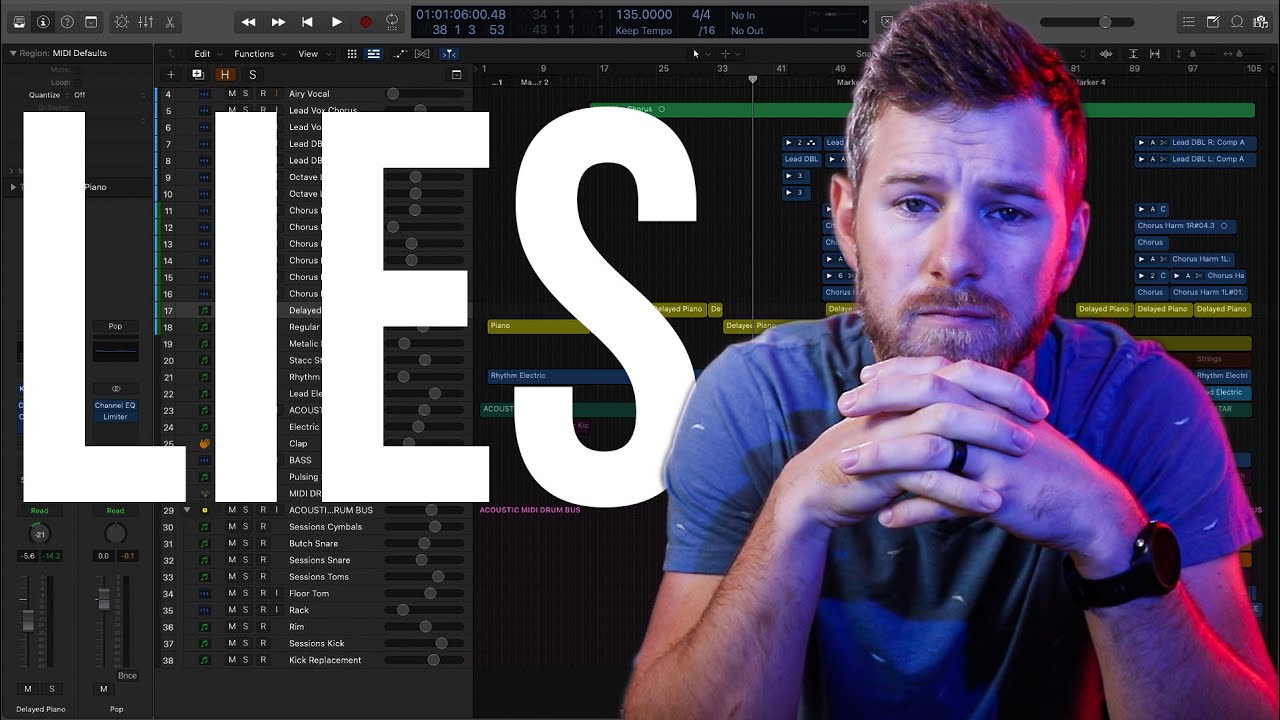The width and height of the screenshot is (1280, 720).
Task: Collapse the Region MIDI Defaults disclosure triangle
Action: pyautogui.click(x=13, y=53)
